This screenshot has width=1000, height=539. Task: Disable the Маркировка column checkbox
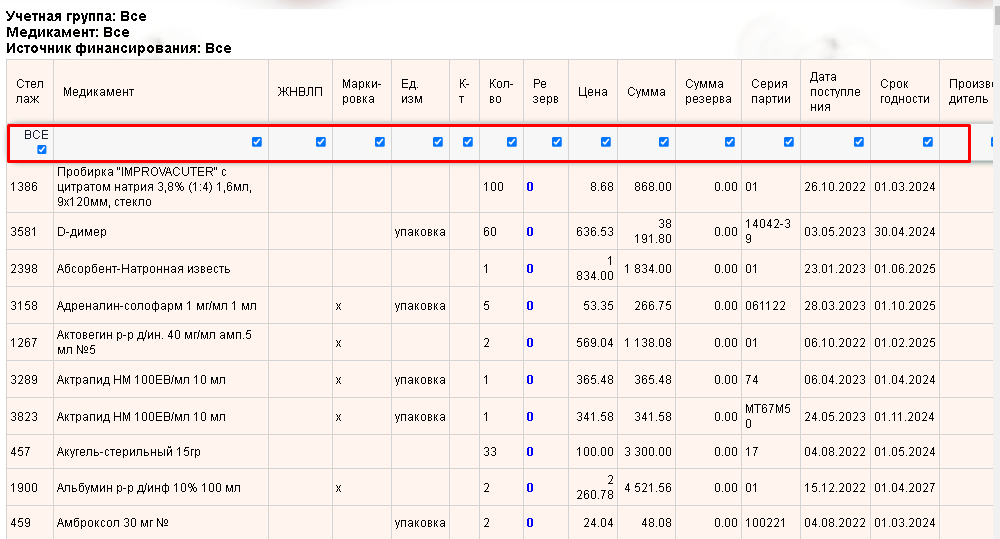tap(380, 142)
